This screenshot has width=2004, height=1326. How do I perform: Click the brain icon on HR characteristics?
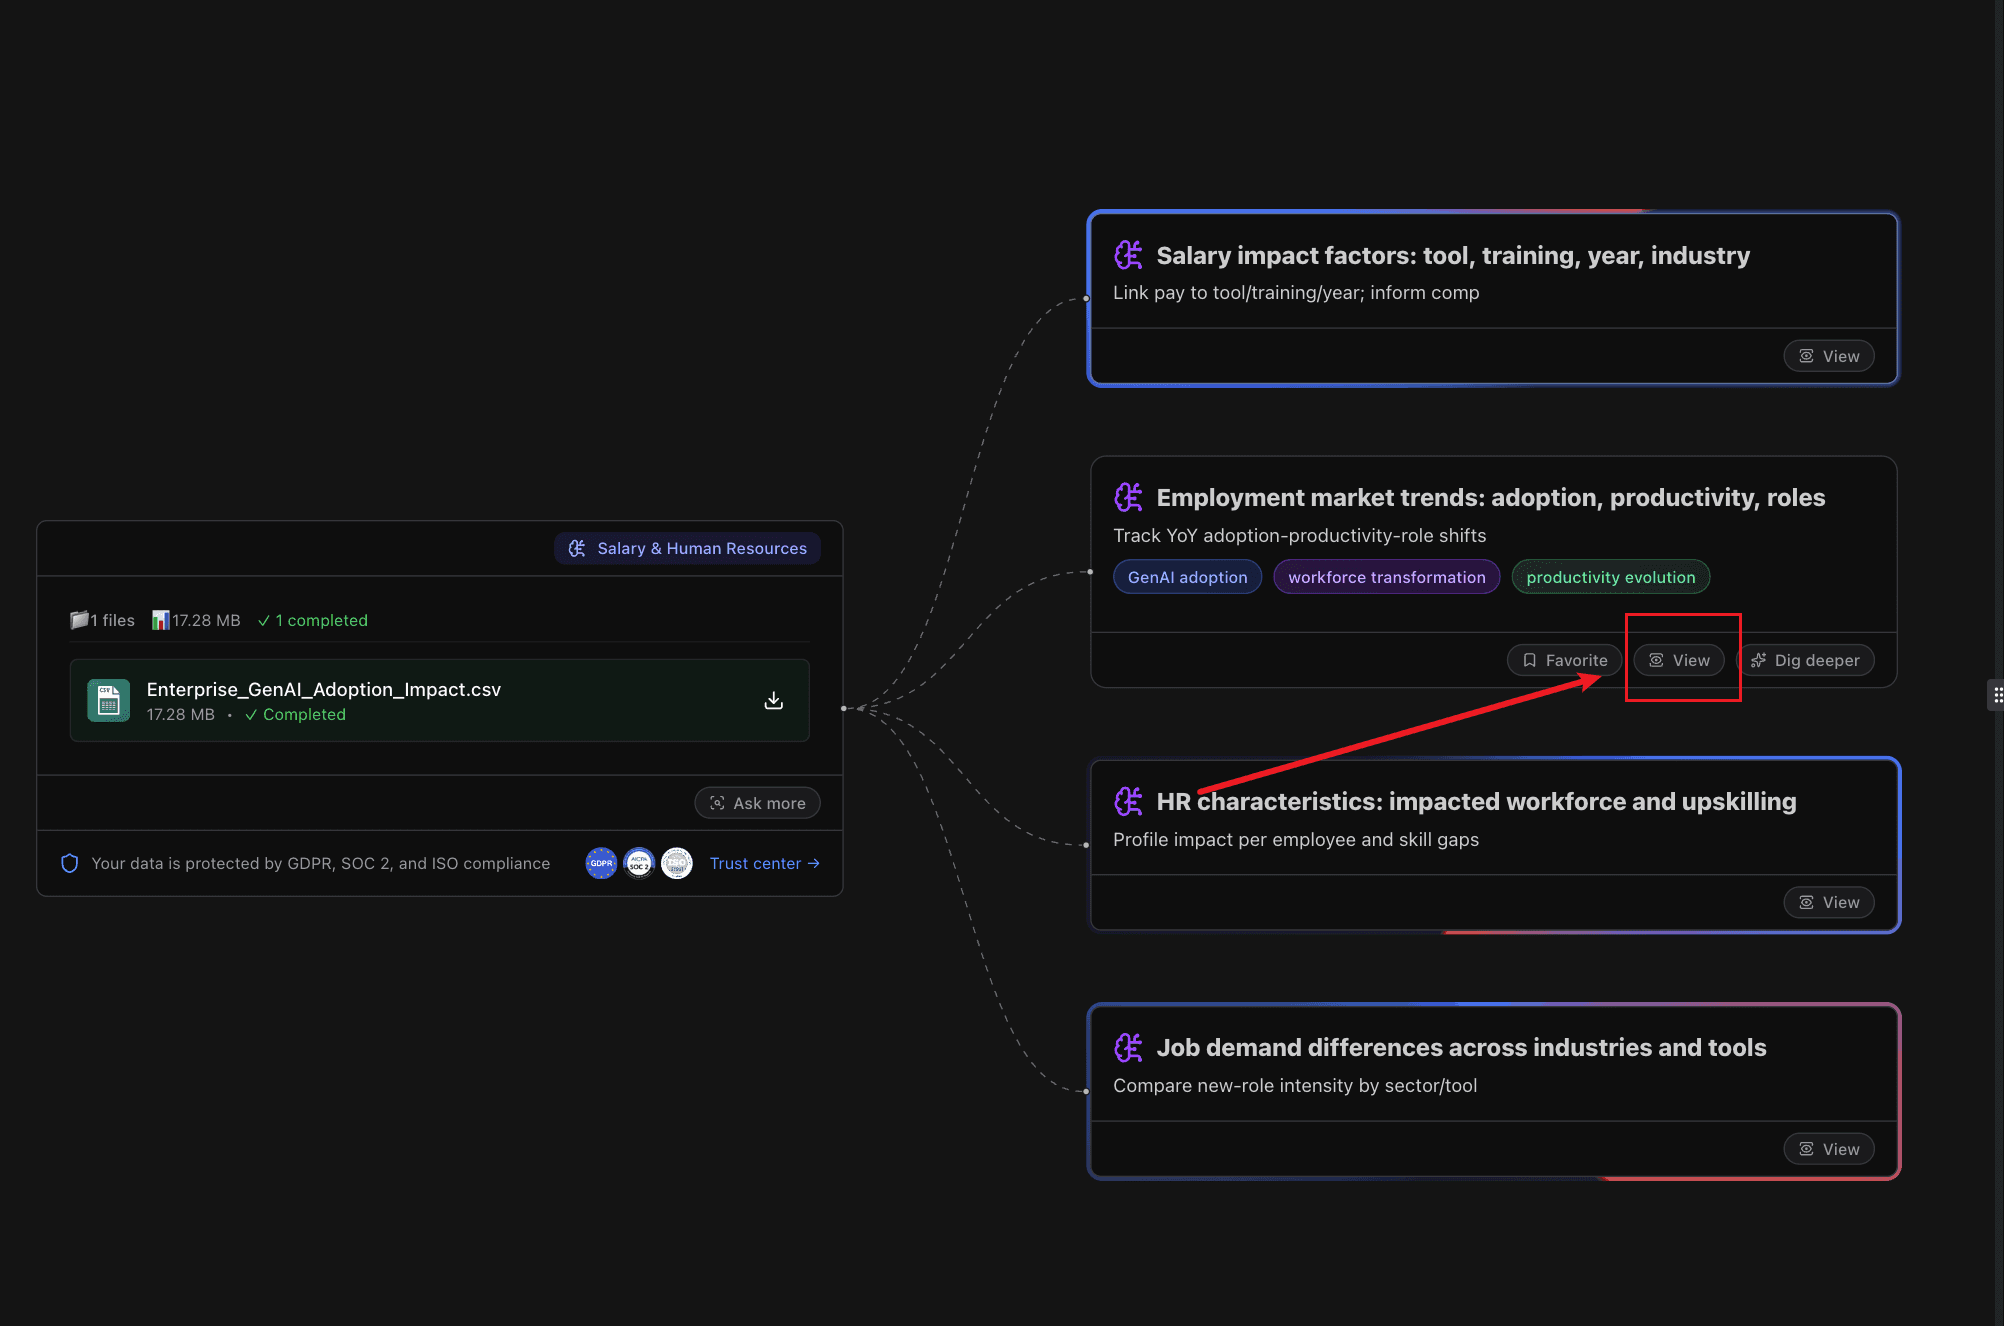click(x=1129, y=801)
